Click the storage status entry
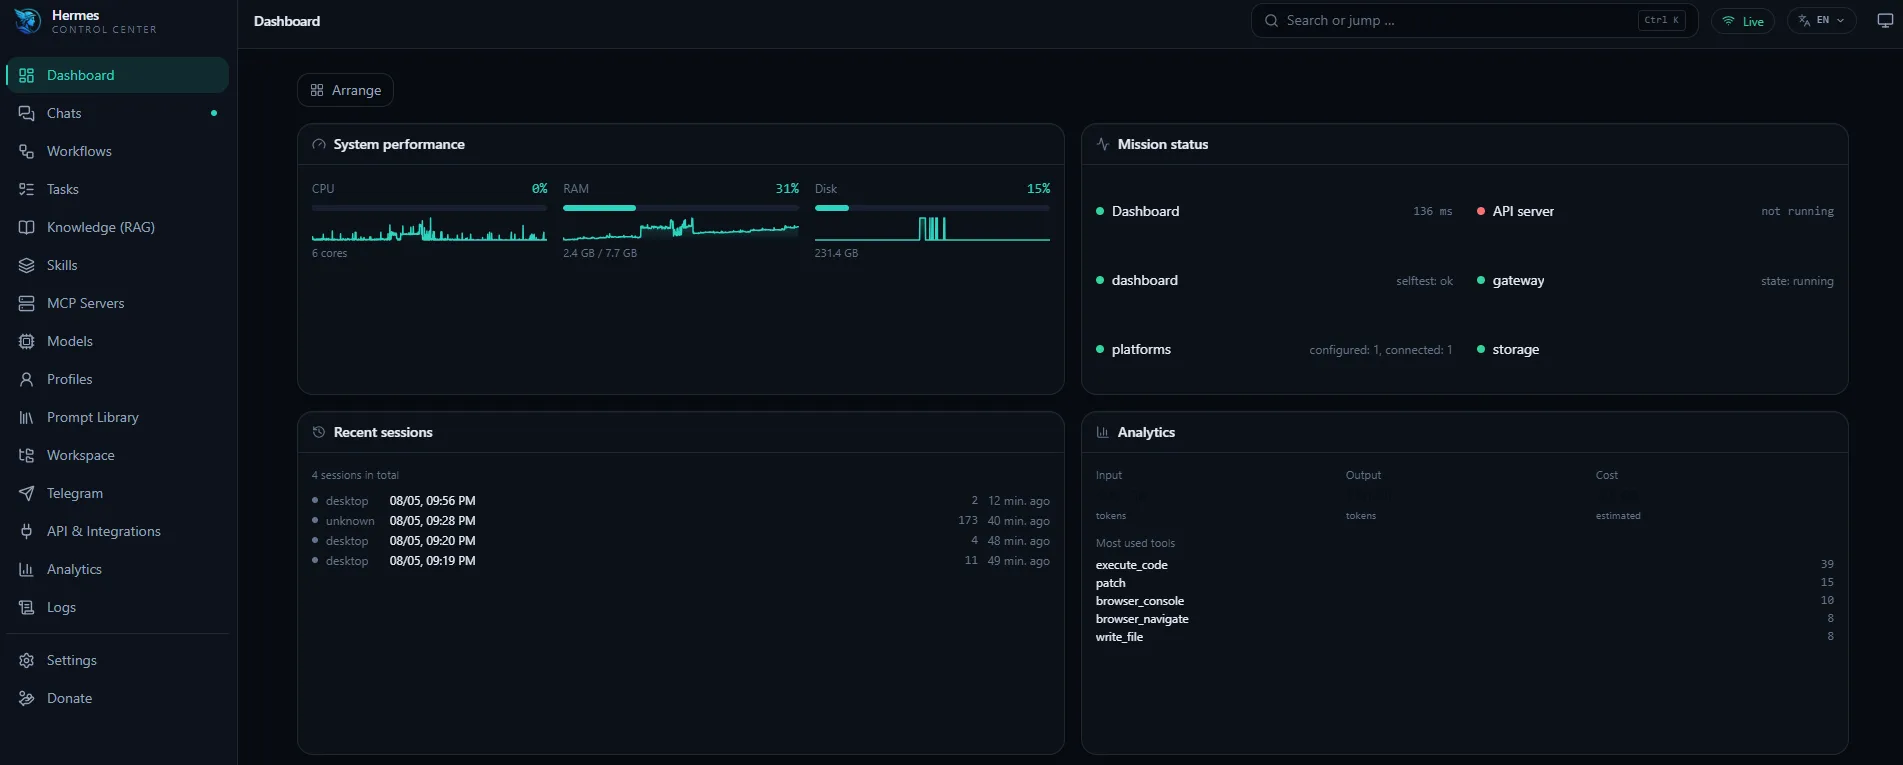Image resolution: width=1903 pixels, height=765 pixels. pos(1655,350)
